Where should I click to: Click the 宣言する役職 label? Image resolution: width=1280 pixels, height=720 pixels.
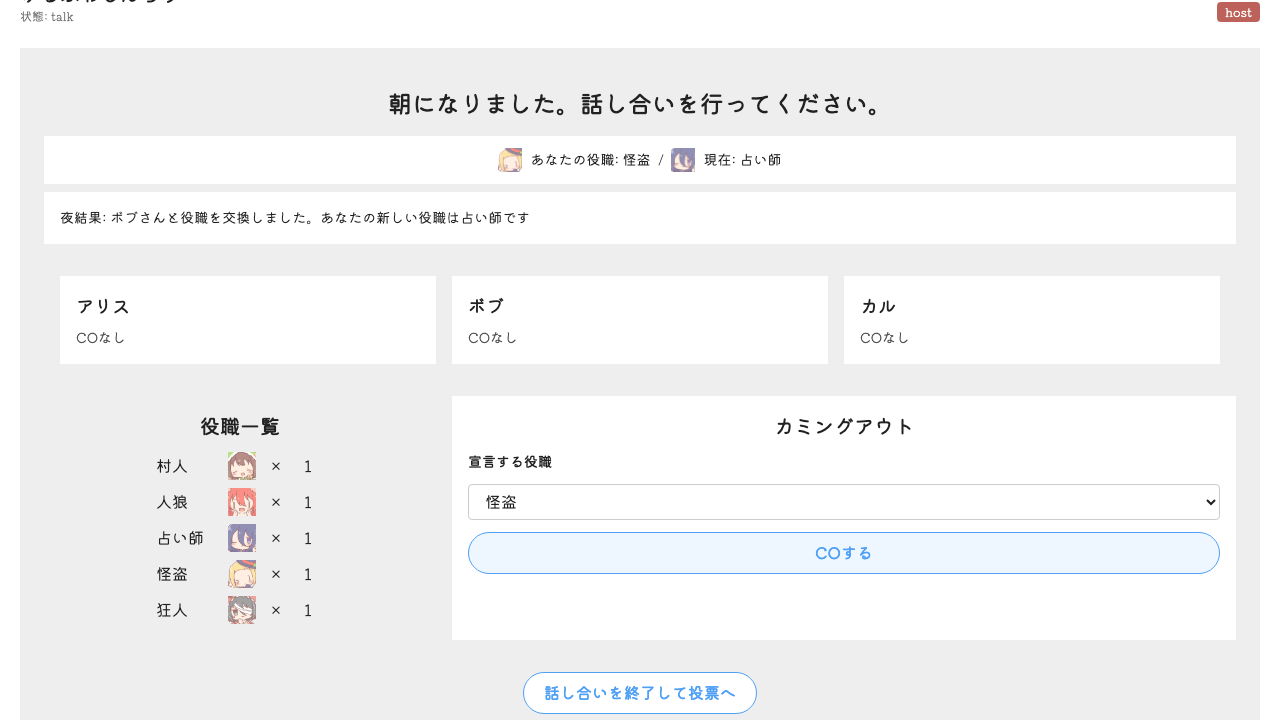coord(510,462)
